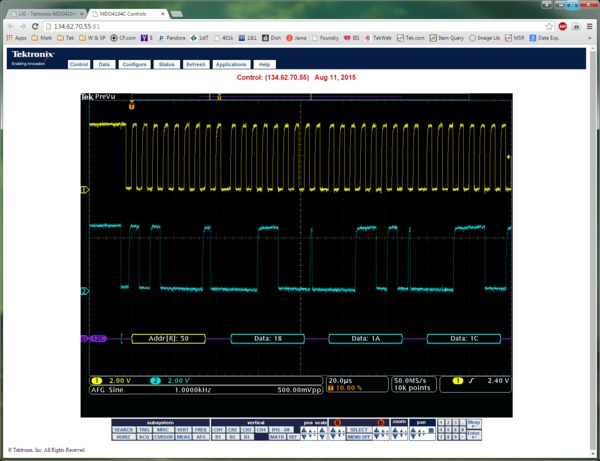Open the Applications menu tab

click(x=231, y=64)
